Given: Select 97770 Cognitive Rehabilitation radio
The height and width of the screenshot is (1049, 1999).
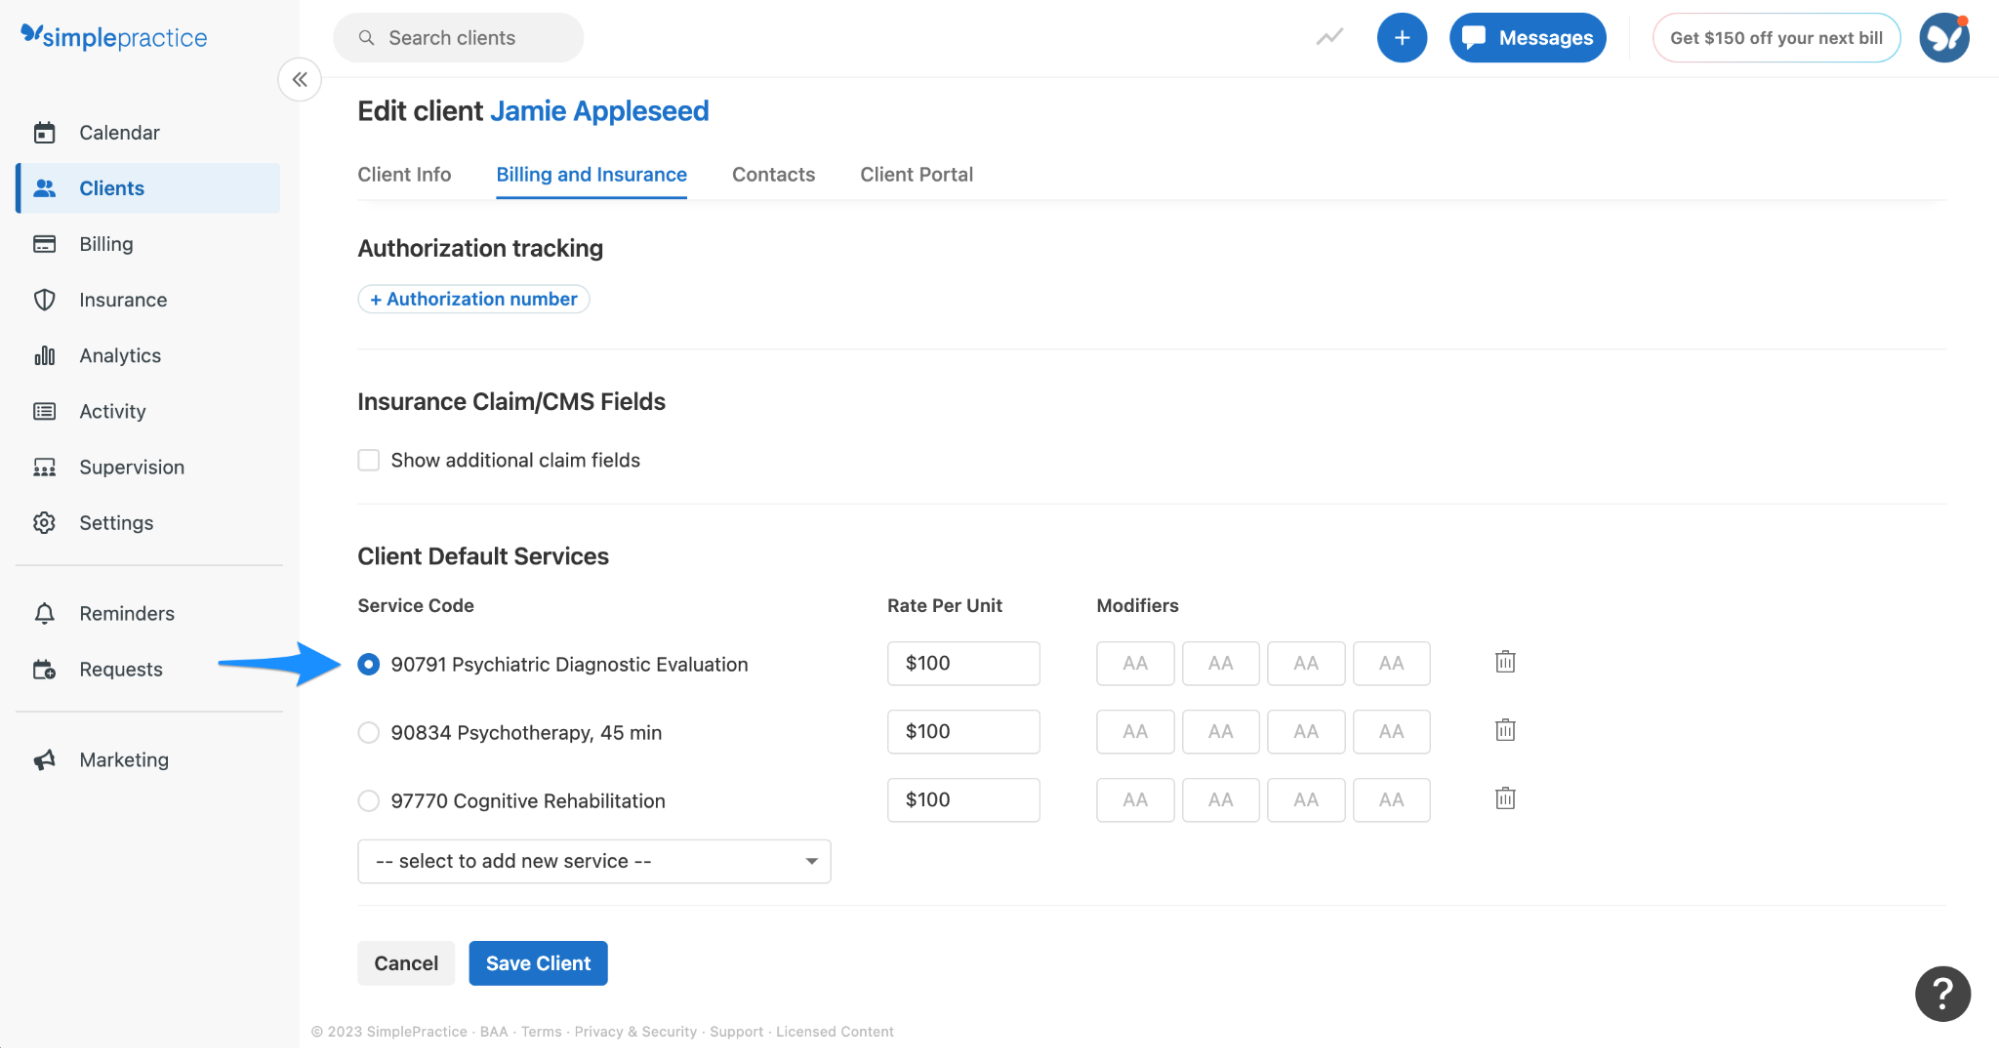Looking at the screenshot, I should [x=369, y=801].
